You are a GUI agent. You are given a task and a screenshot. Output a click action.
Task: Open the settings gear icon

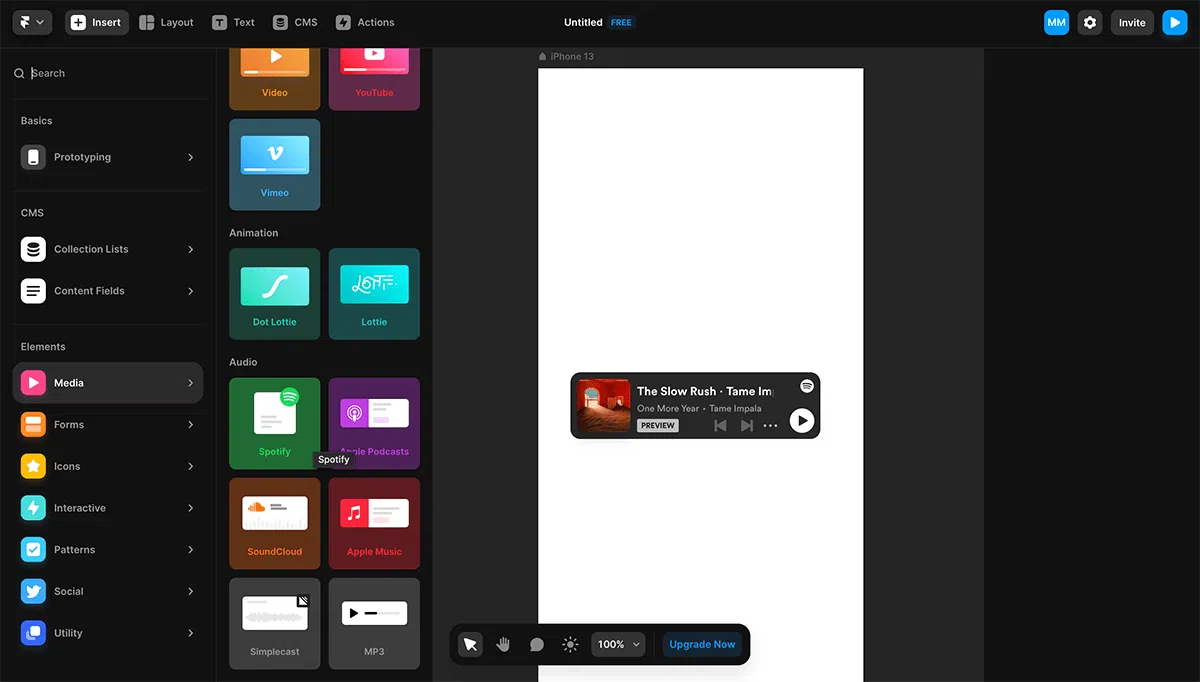tap(1090, 23)
